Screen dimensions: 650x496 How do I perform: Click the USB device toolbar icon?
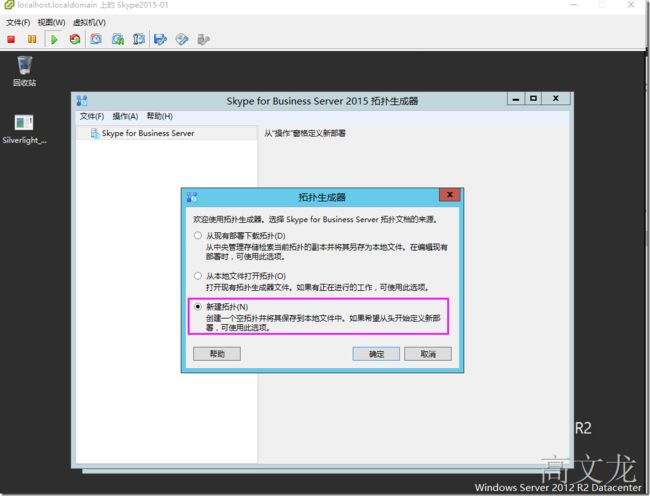point(203,39)
